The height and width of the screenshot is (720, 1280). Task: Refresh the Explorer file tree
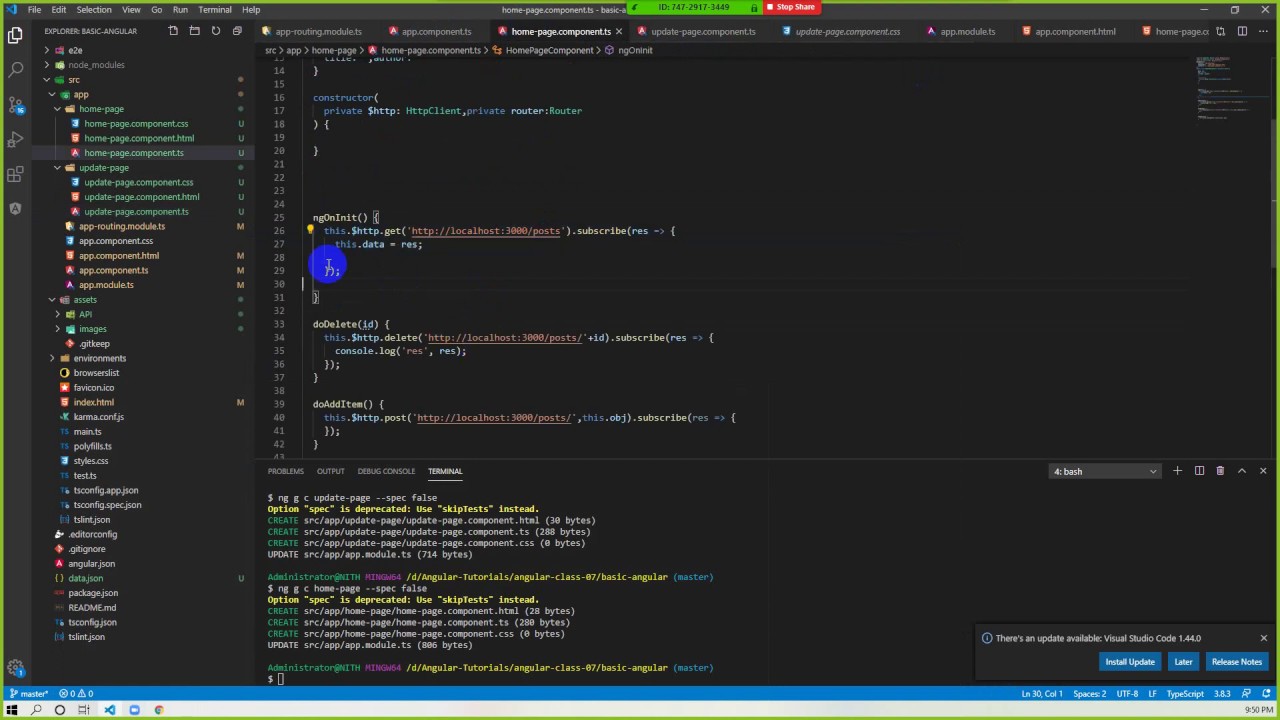(x=215, y=31)
